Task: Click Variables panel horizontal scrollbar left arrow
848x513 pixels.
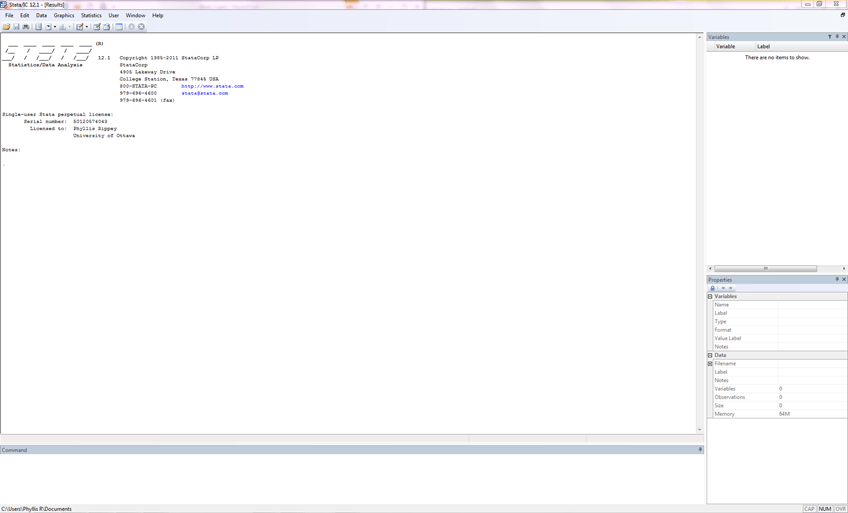Action: pos(710,268)
